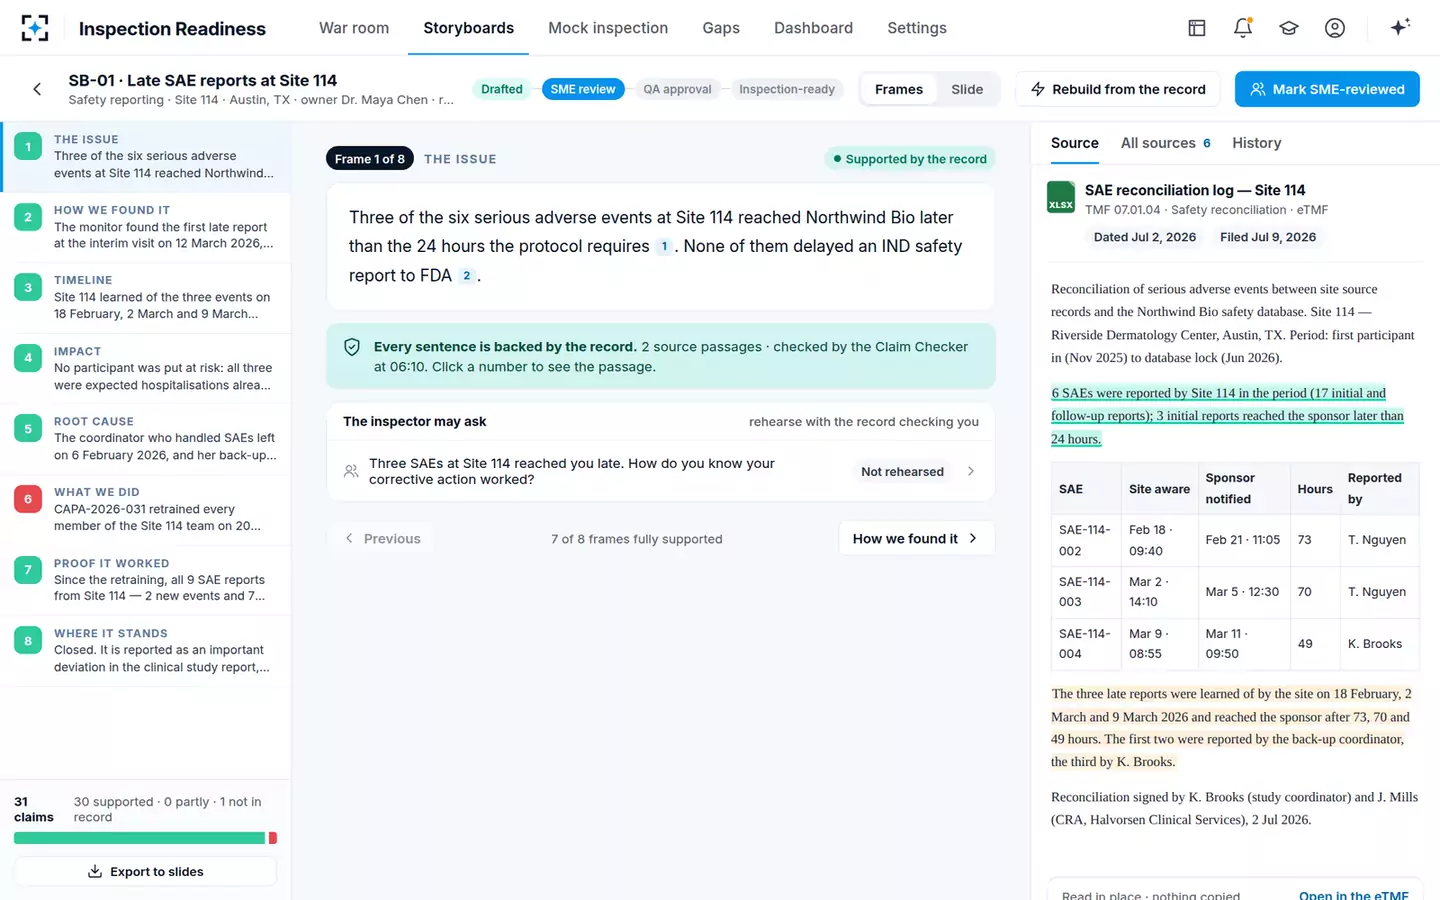
Task: Open the notifications bell
Action: [1243, 28]
